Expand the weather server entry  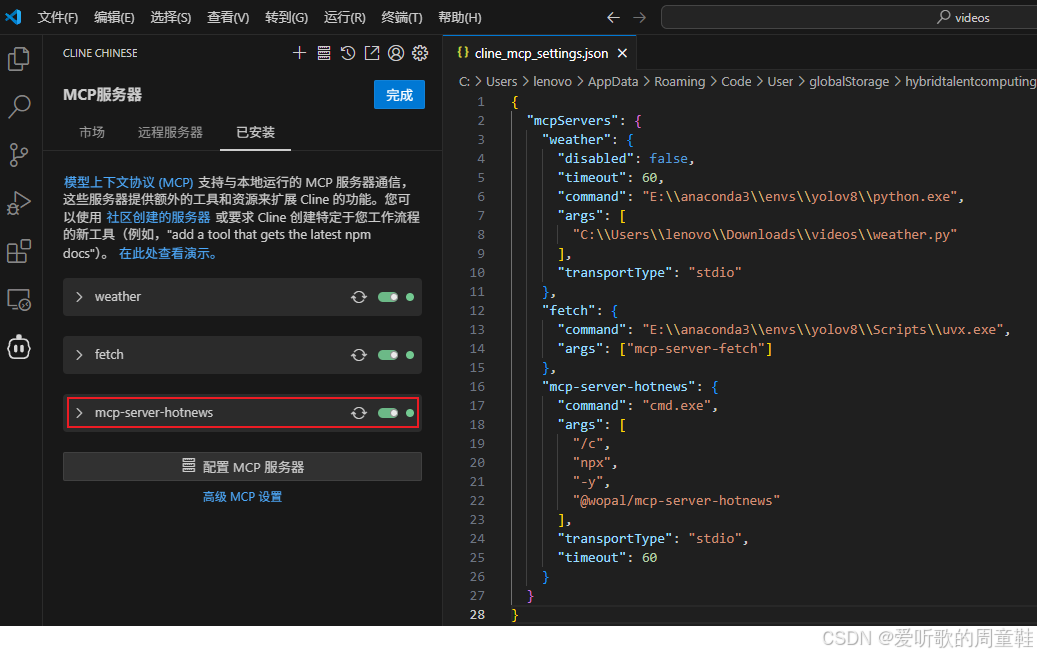[79, 297]
